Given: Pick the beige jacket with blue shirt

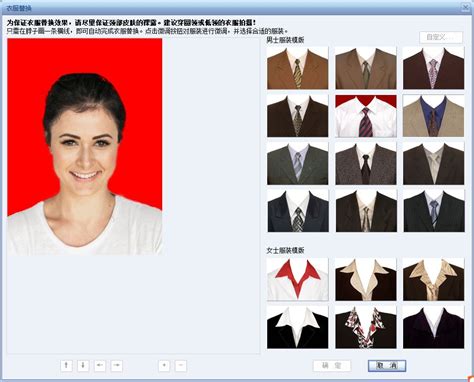Looking at the screenshot, I should click(x=433, y=116).
